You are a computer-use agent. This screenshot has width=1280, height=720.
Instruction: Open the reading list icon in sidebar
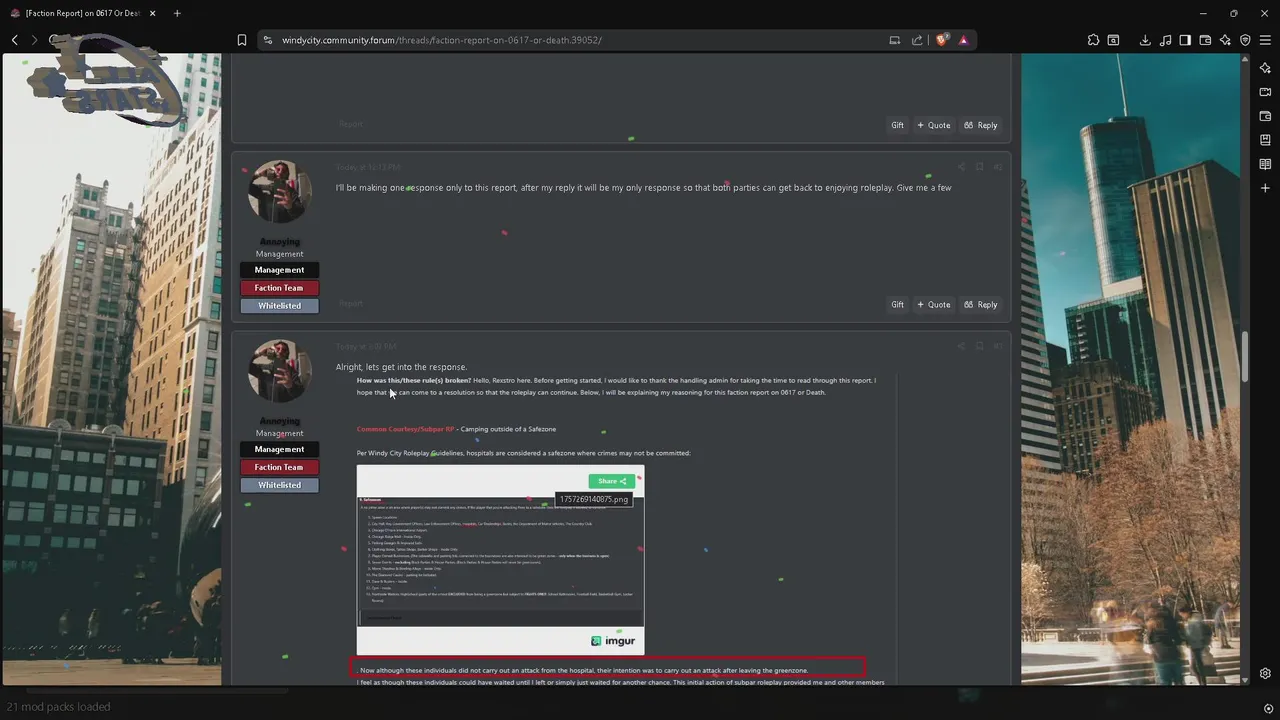[x=1265, y=164]
